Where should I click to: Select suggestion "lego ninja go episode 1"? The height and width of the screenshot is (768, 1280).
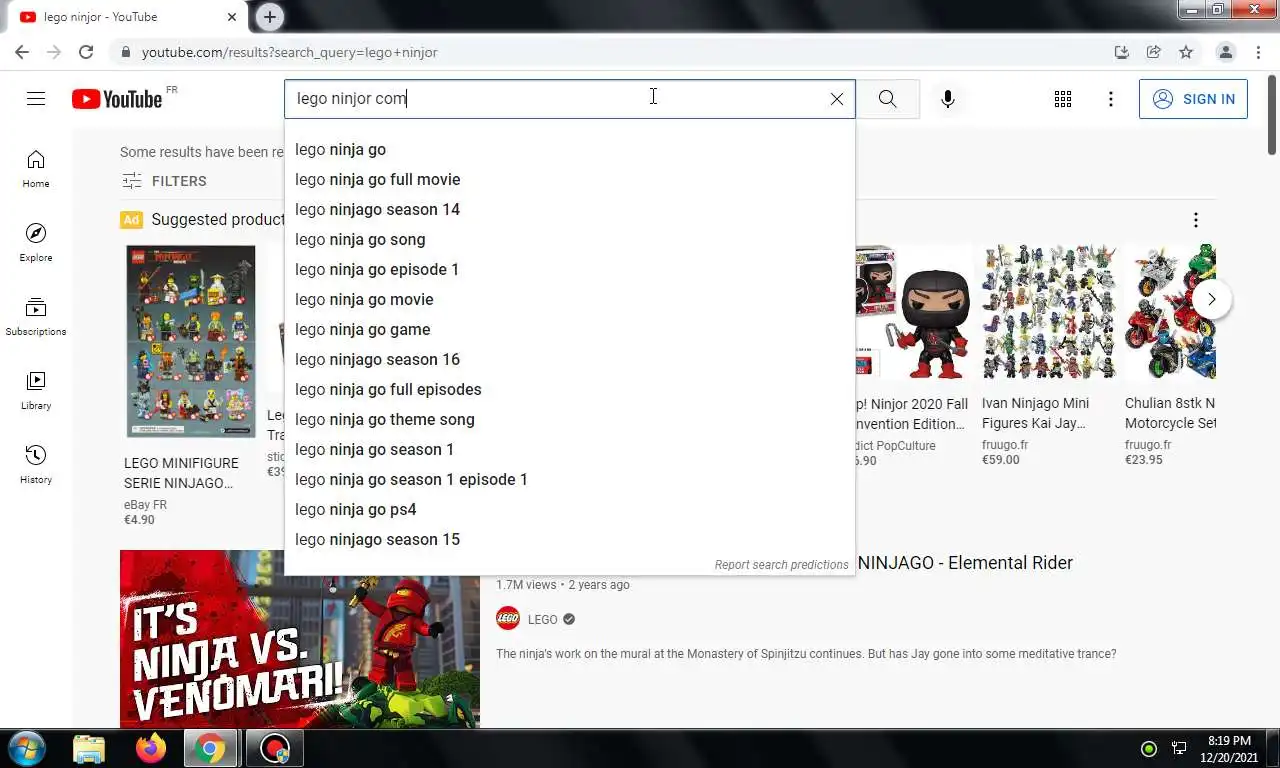(x=569, y=269)
